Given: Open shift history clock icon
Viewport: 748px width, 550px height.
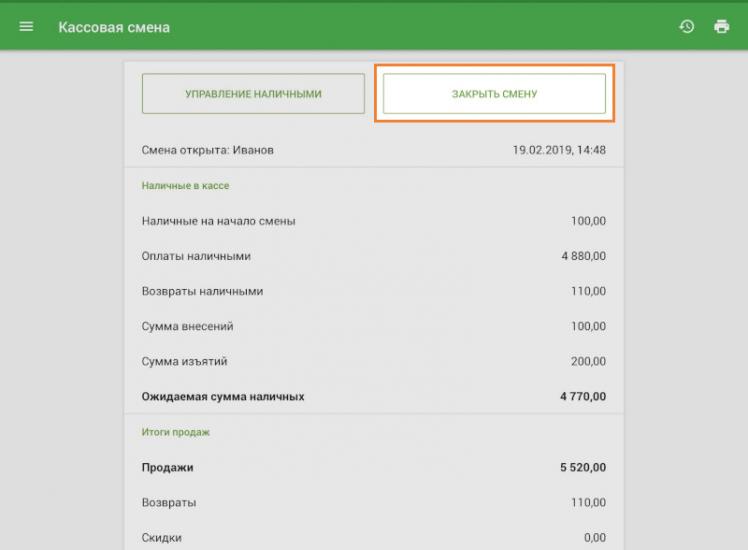Looking at the screenshot, I should (x=687, y=27).
